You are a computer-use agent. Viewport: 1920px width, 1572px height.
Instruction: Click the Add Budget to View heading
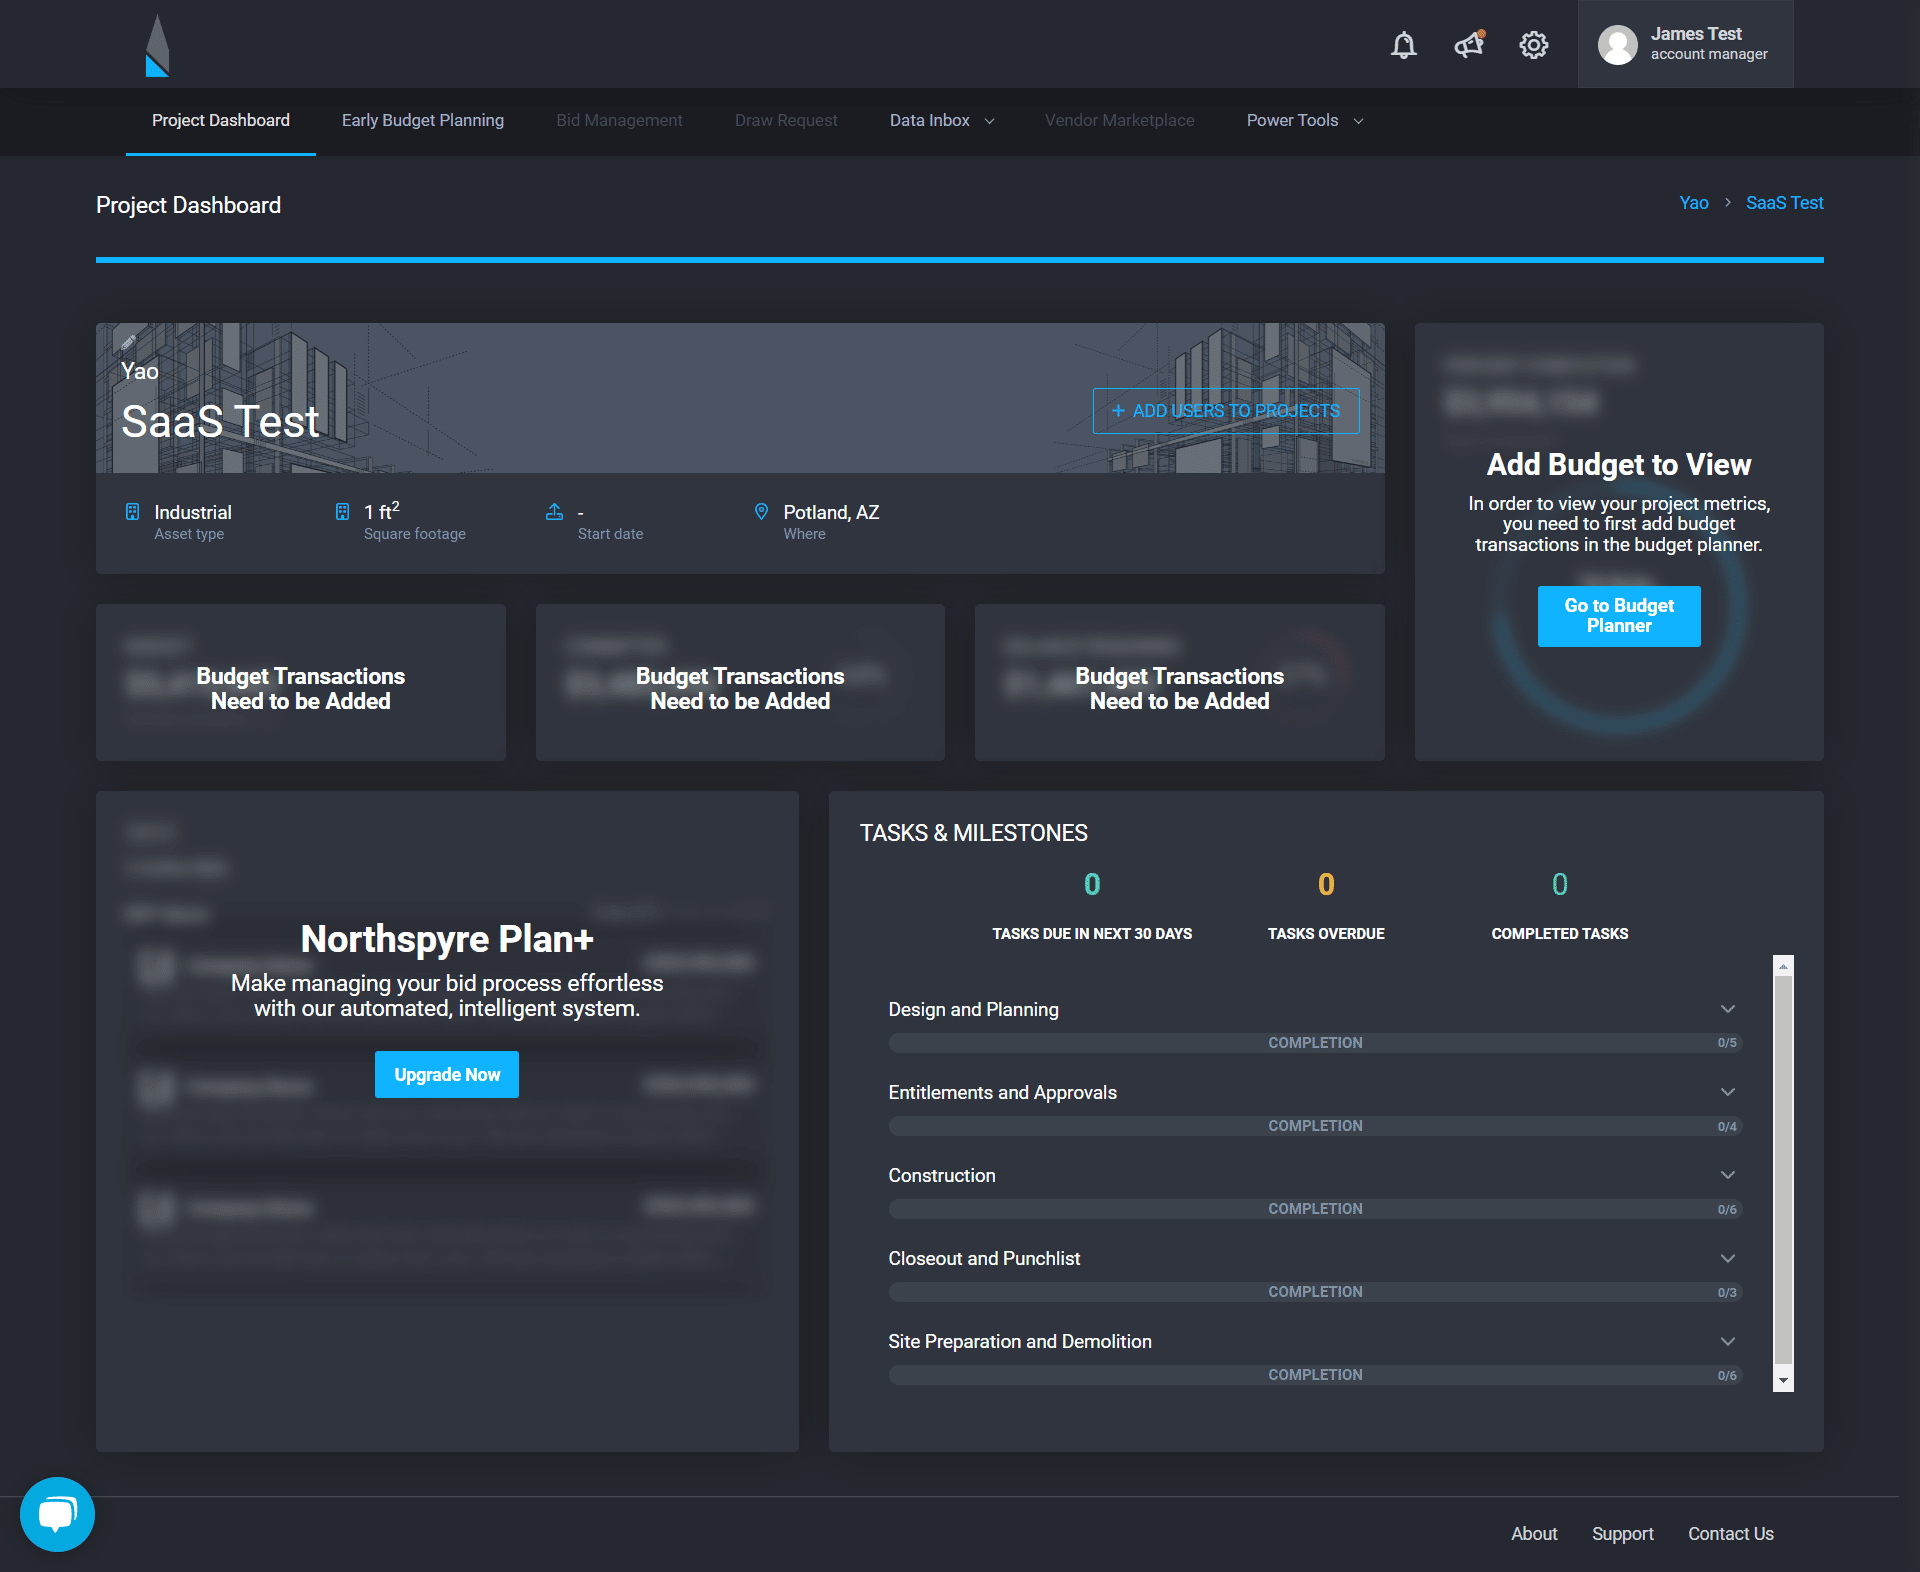[x=1619, y=465]
